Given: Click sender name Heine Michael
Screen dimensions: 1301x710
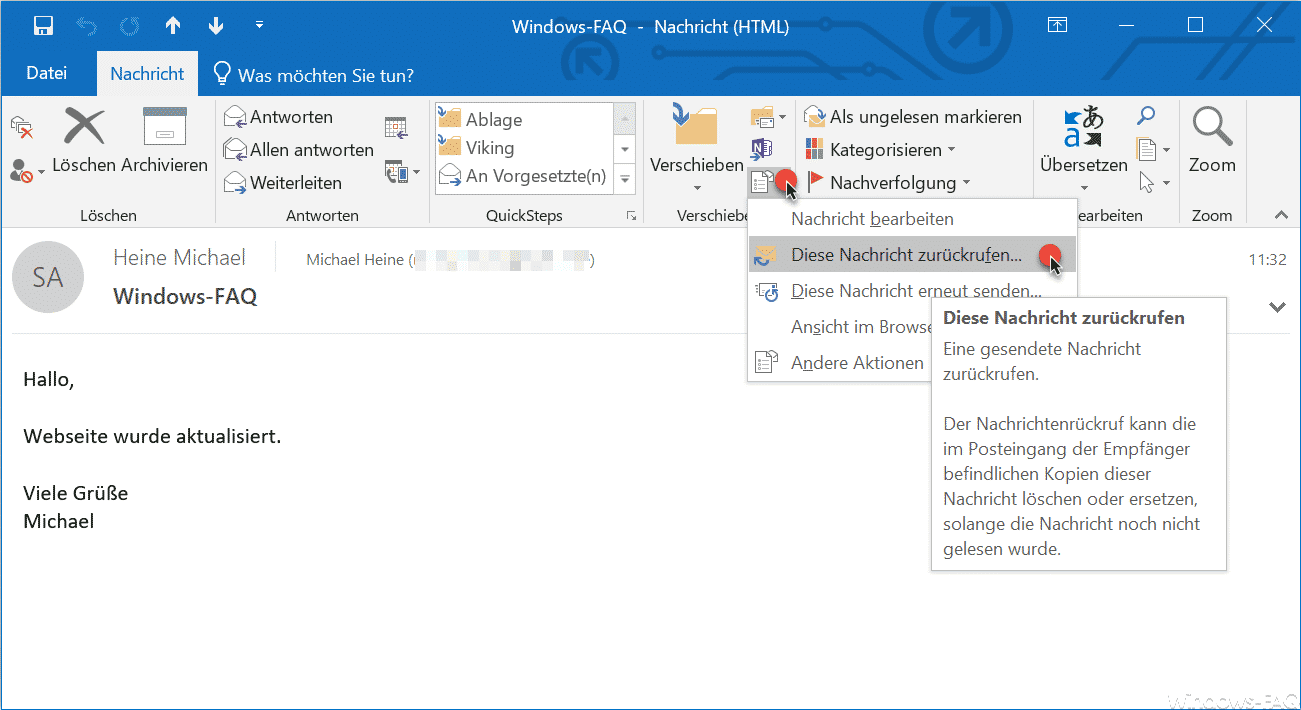Looking at the screenshot, I should pyautogui.click(x=179, y=258).
